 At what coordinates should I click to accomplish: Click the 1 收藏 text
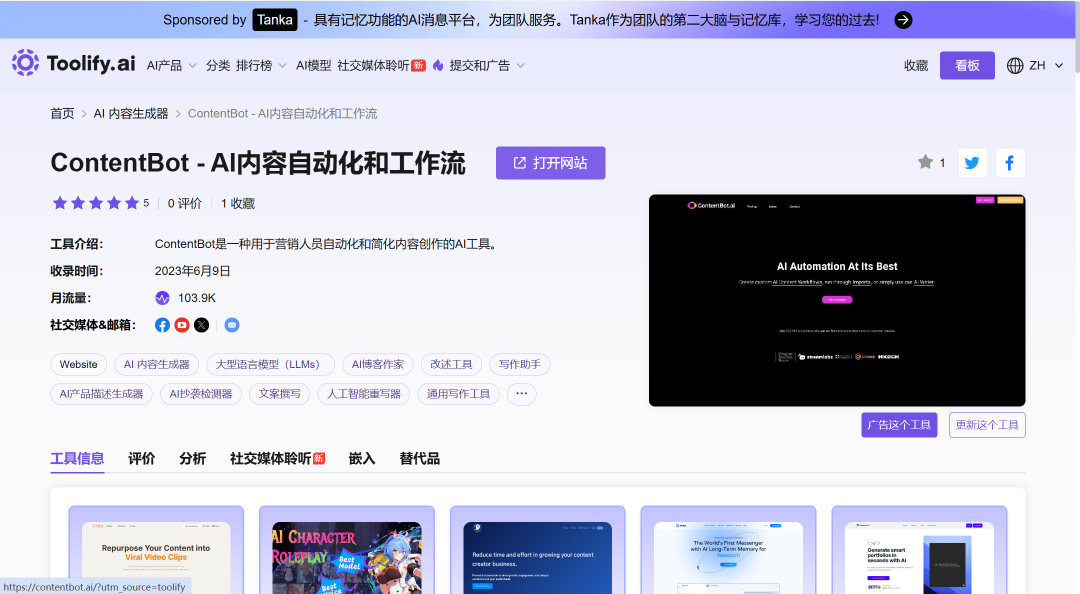[x=238, y=203]
